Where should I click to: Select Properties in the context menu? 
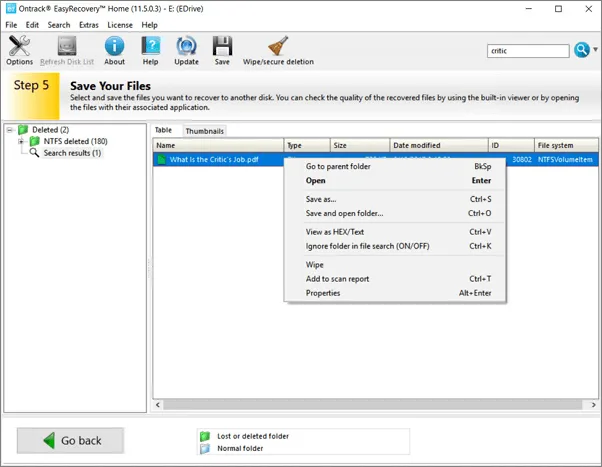click(x=323, y=293)
